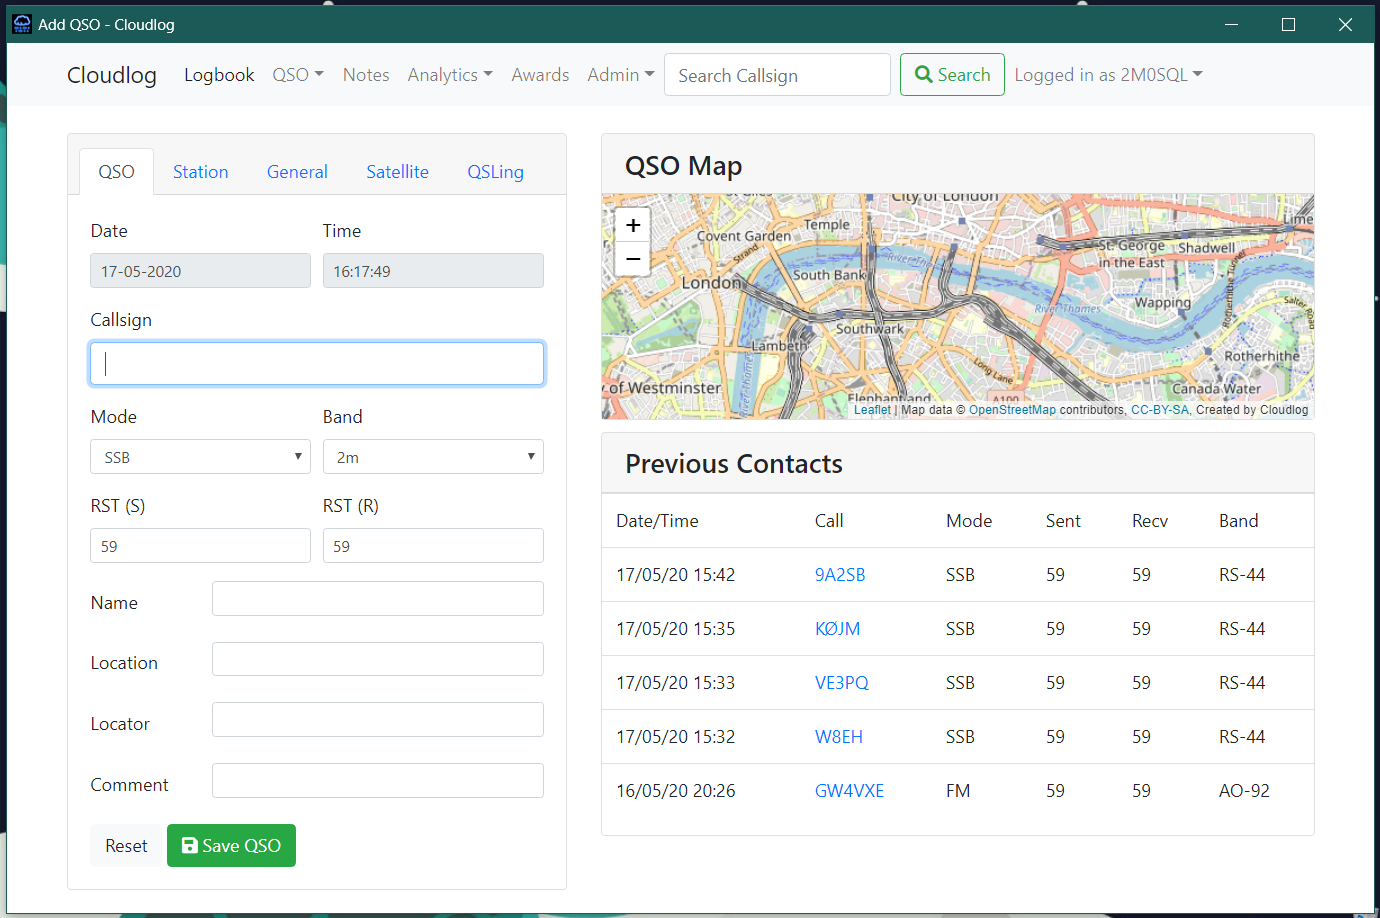Focus the Search Callsign field
This screenshot has height=918, width=1380.
777,75
